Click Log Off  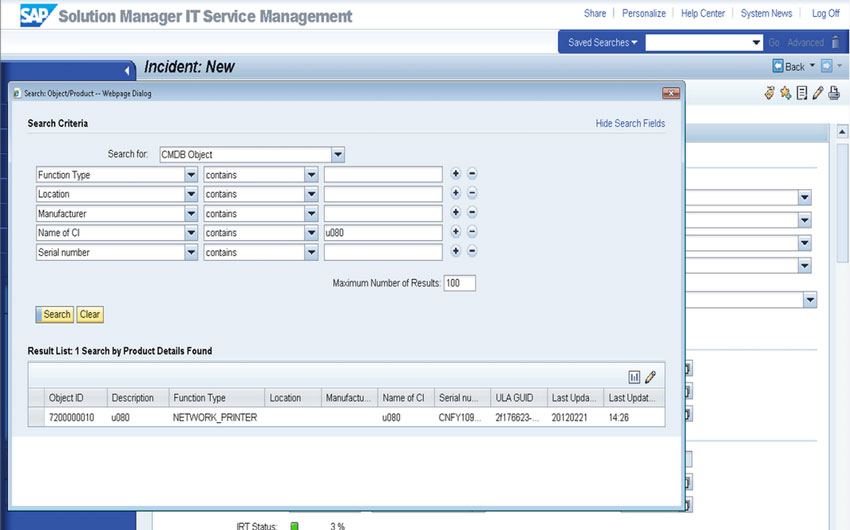point(825,14)
